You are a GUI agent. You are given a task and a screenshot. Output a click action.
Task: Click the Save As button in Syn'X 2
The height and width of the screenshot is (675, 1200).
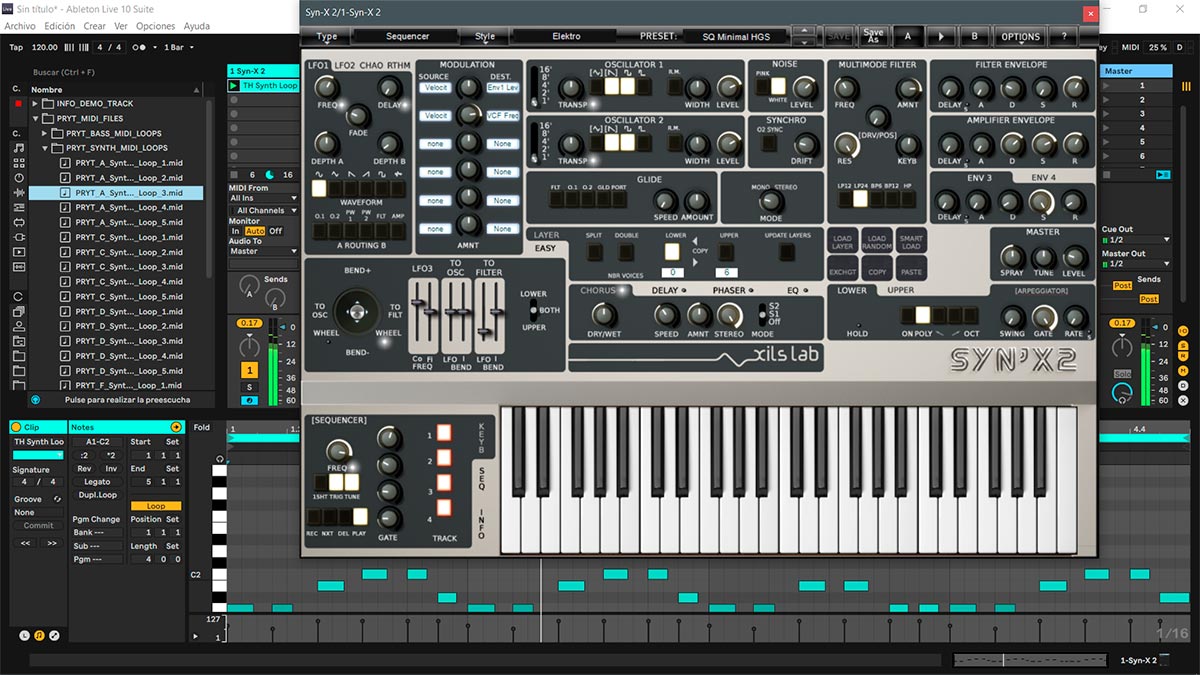click(x=873, y=36)
